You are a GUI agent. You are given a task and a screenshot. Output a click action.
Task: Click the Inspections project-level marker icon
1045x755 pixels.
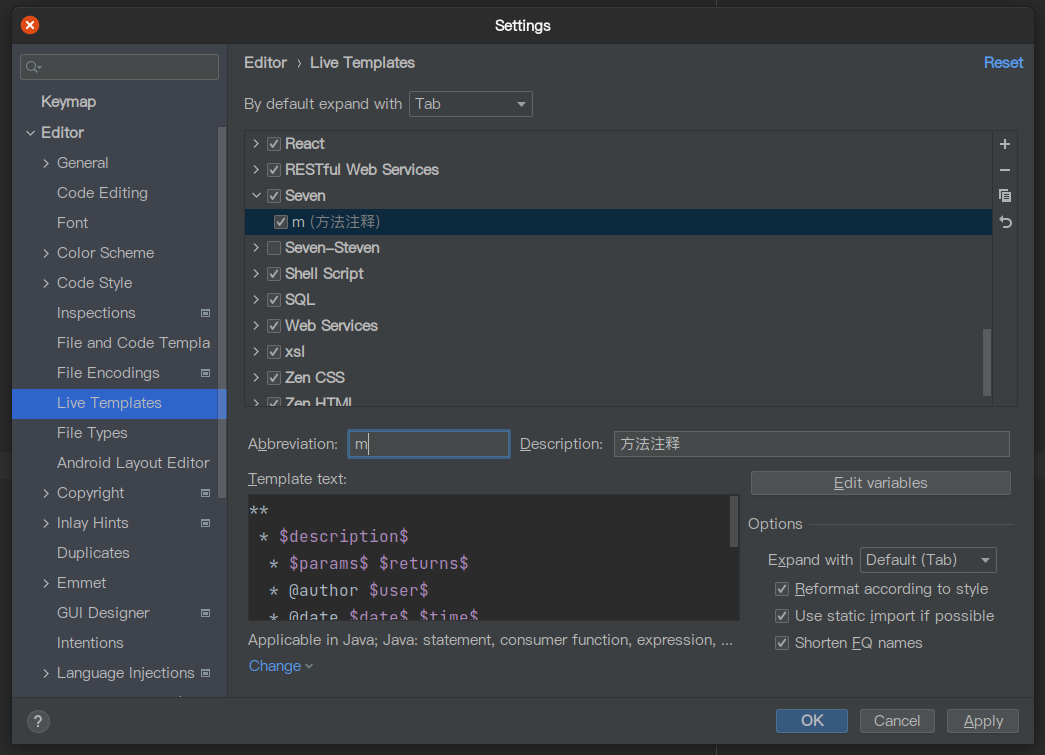pyautogui.click(x=205, y=313)
